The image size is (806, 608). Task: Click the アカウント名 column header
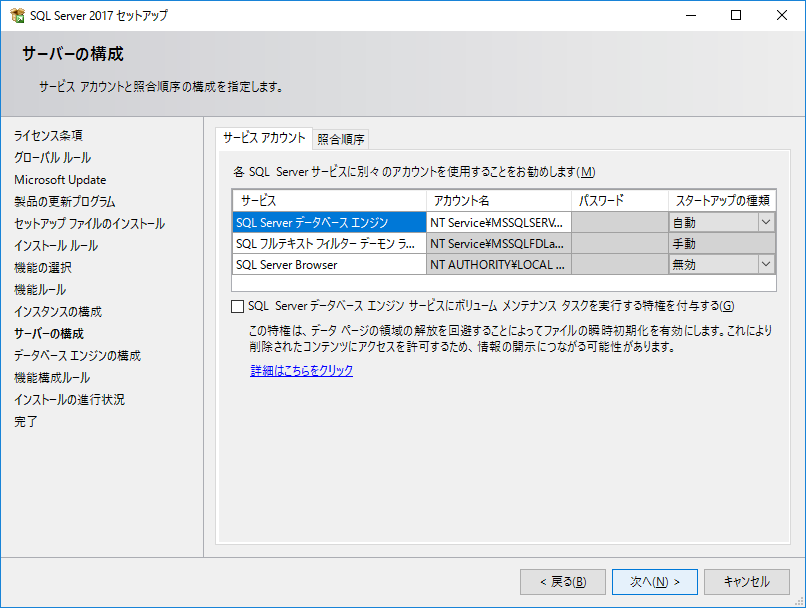(x=499, y=200)
